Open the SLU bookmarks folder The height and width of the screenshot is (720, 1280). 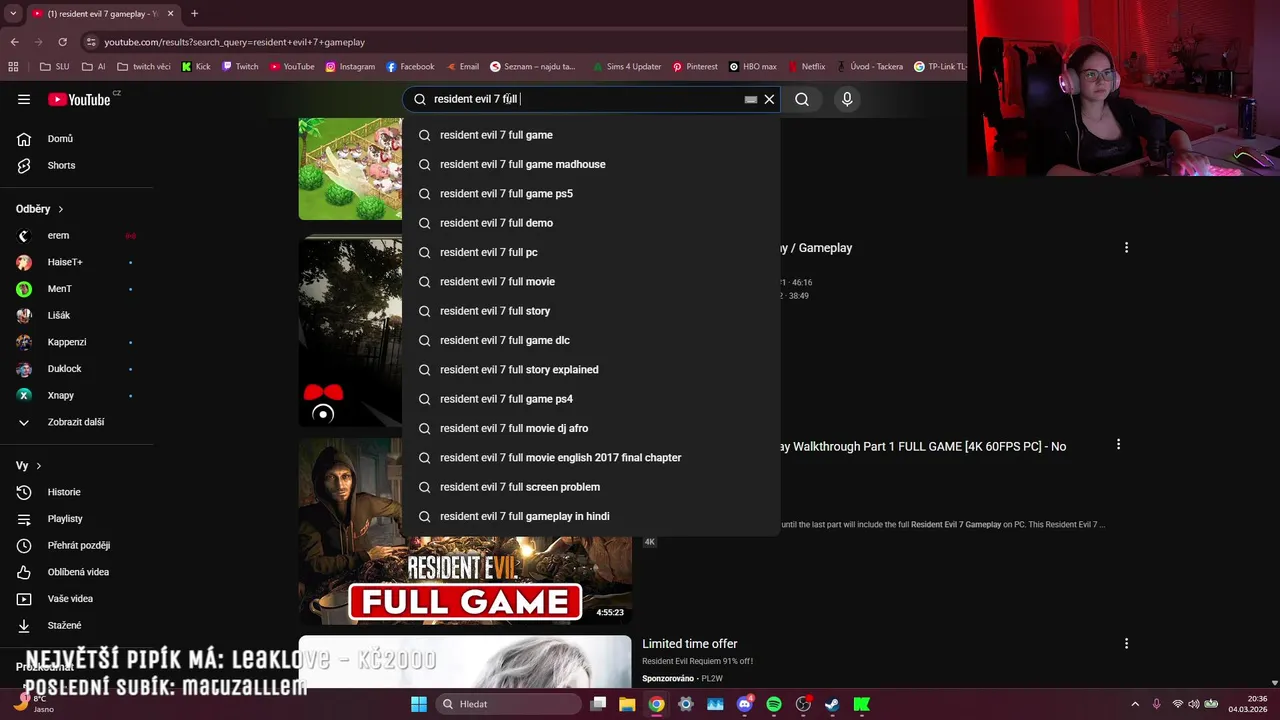(55, 67)
